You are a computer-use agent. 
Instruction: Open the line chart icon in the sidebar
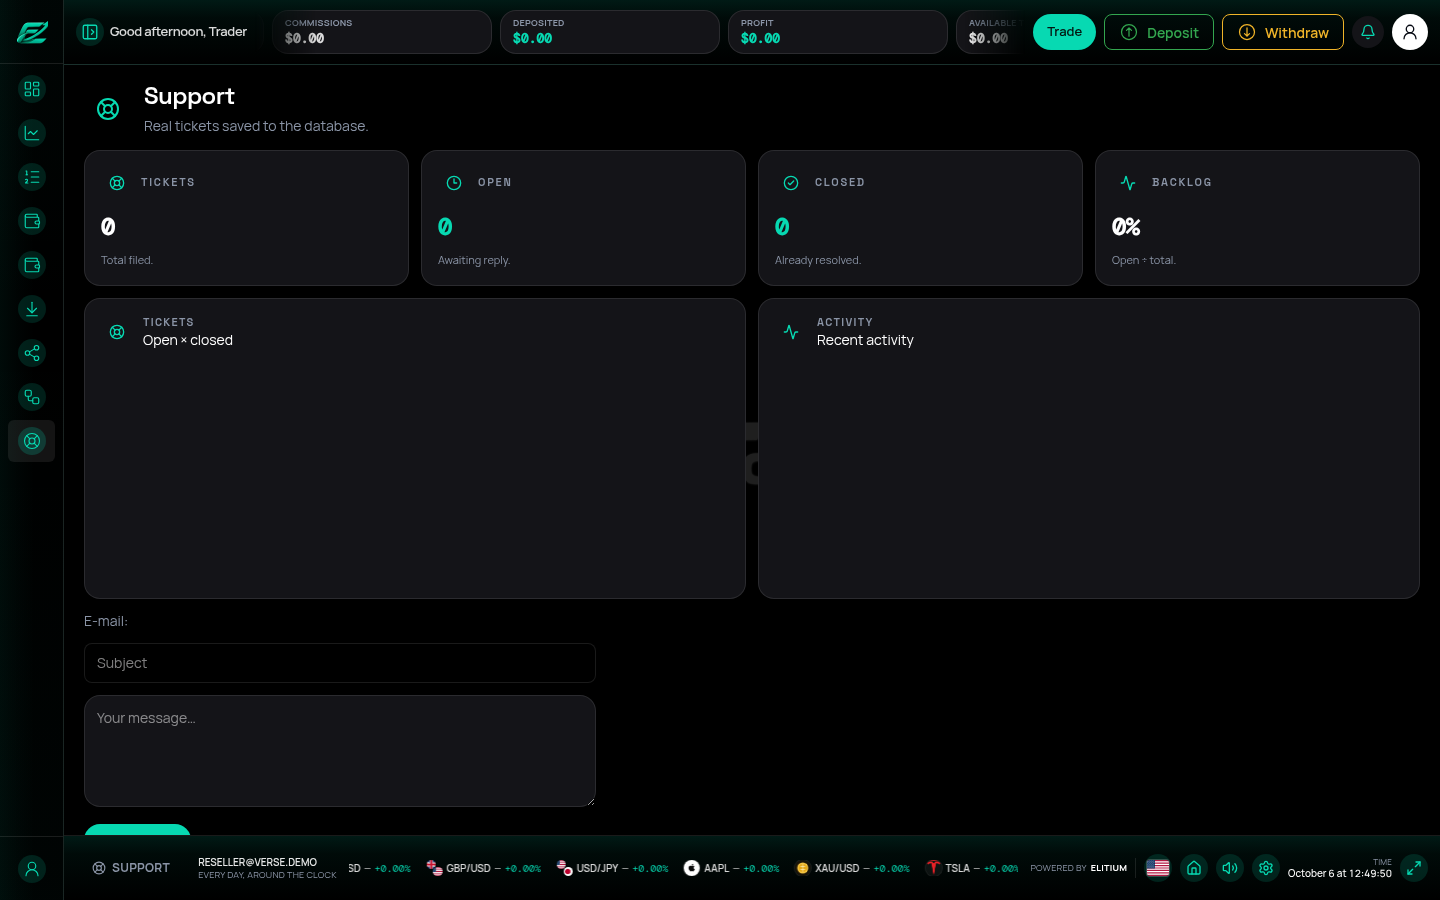[x=32, y=133]
